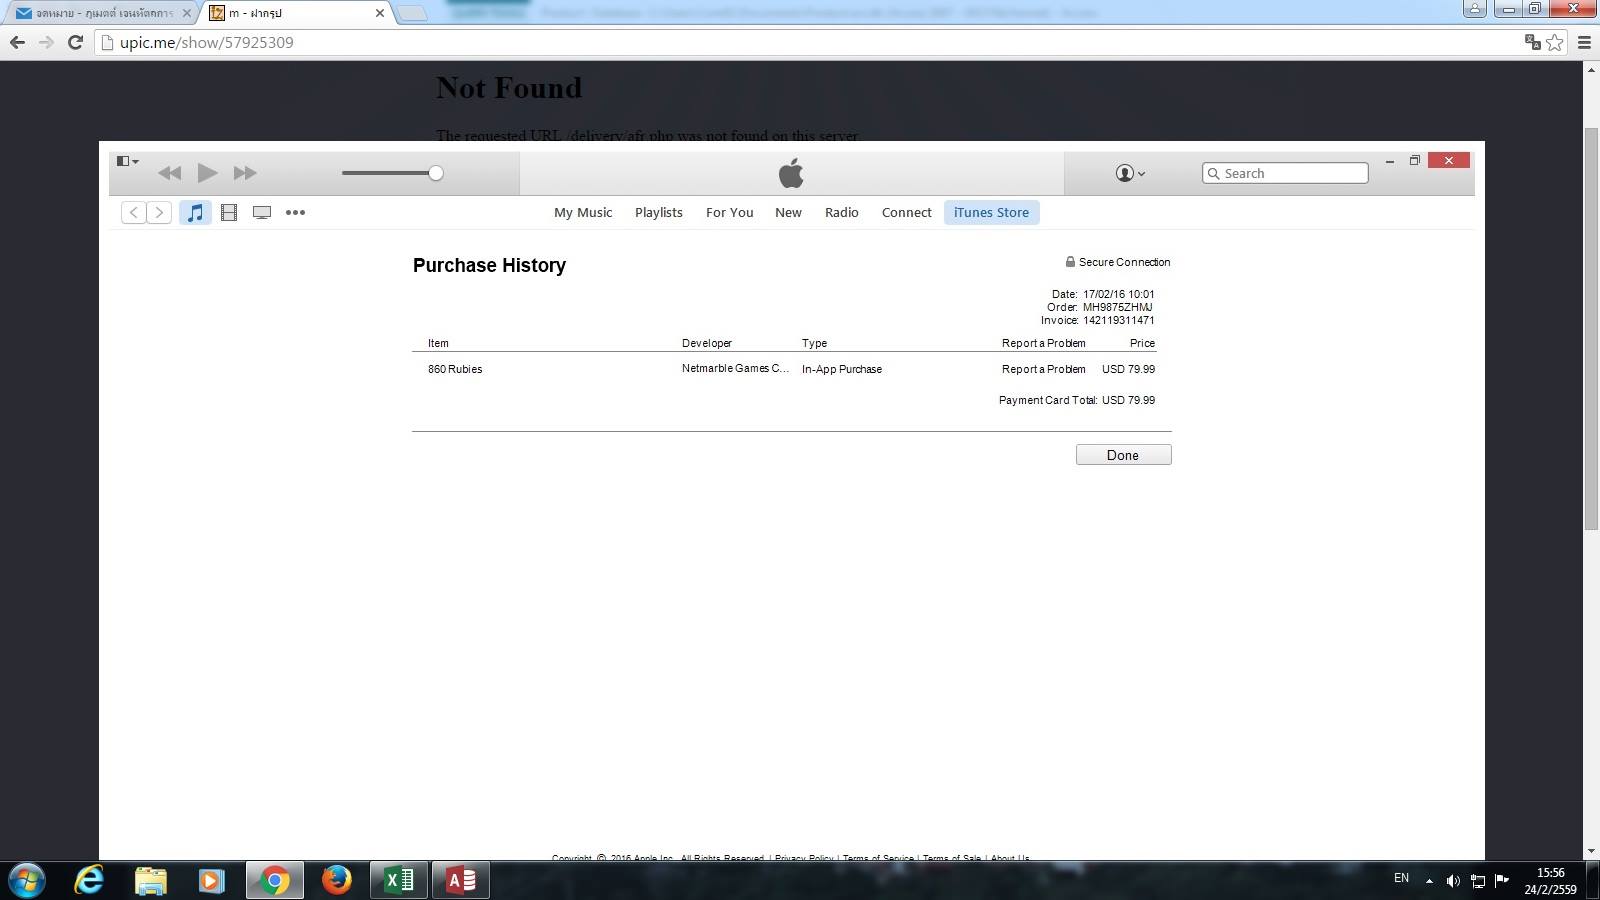
Task: Switch to the Radio tab
Action: coord(842,212)
